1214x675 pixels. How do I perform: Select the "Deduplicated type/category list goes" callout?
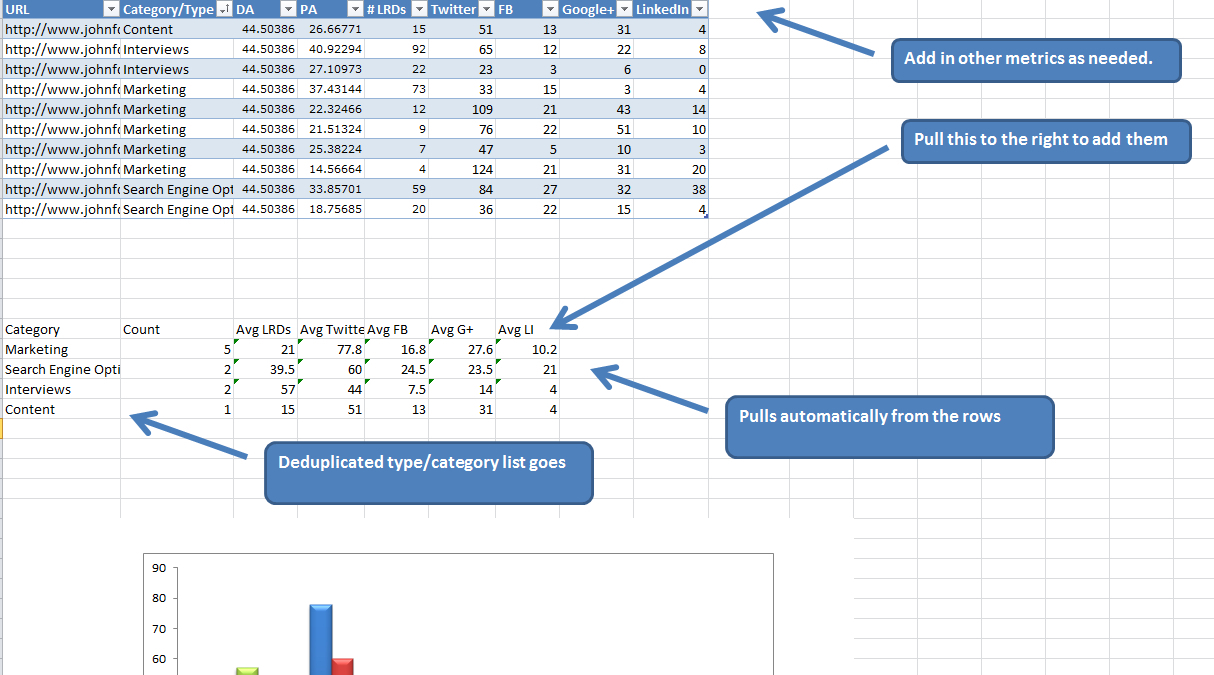tap(428, 470)
